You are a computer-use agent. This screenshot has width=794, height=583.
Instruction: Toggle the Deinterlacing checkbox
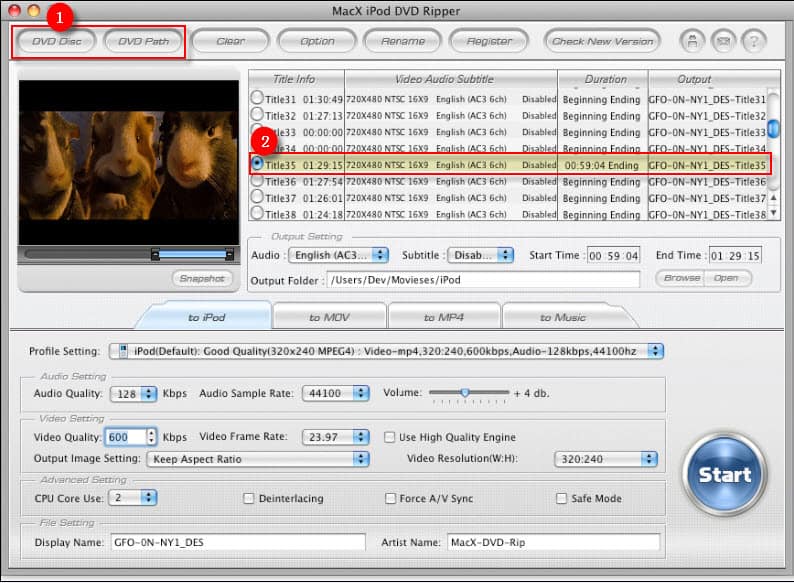pyautogui.click(x=249, y=497)
